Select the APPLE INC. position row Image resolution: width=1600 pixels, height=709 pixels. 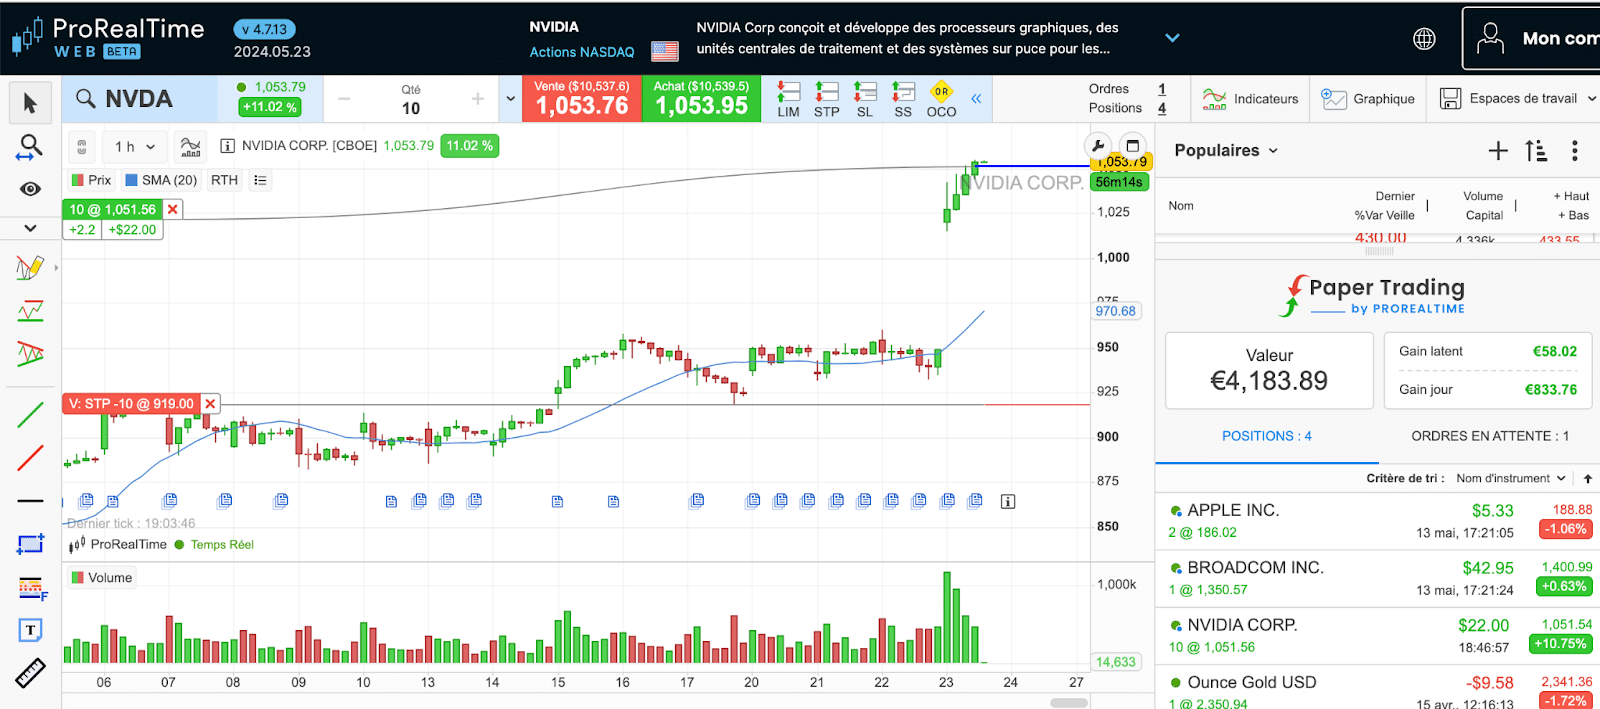pyautogui.click(x=1378, y=521)
